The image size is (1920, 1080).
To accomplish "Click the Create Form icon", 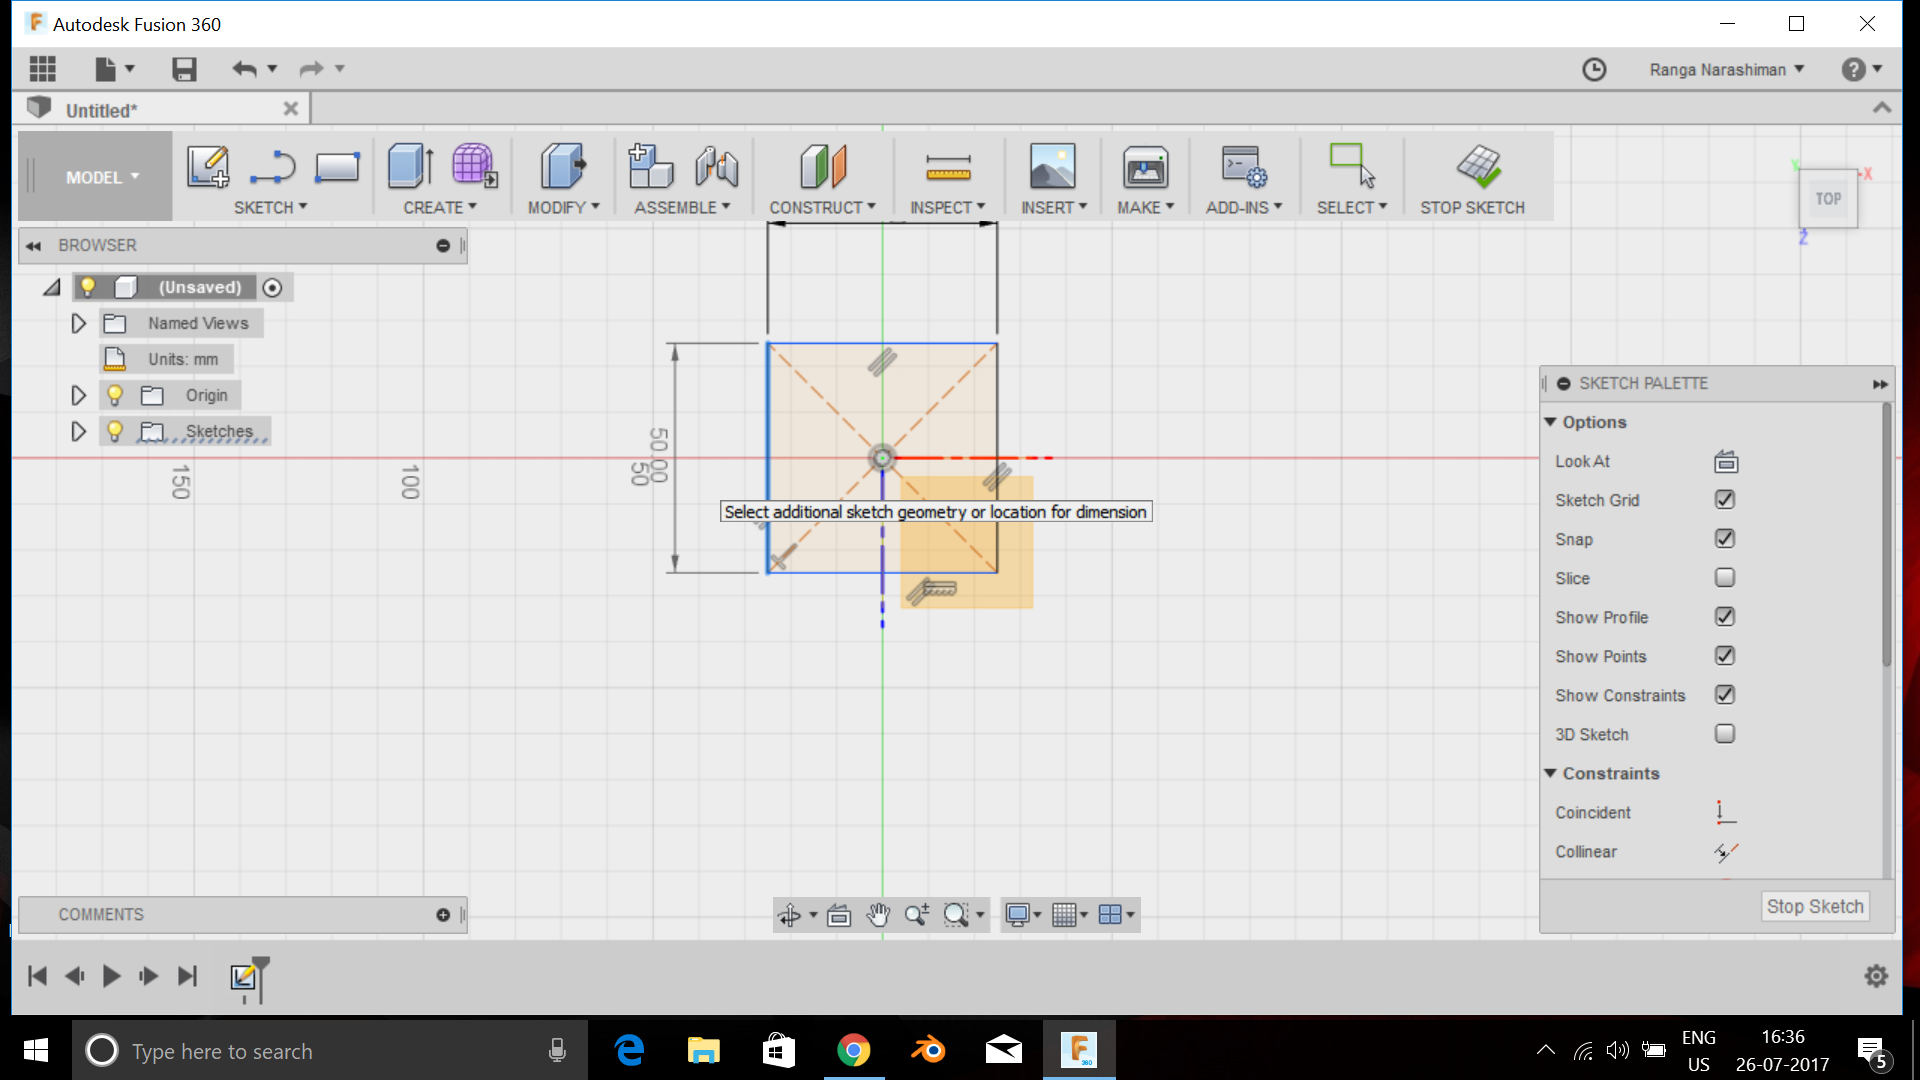I will click(x=474, y=165).
